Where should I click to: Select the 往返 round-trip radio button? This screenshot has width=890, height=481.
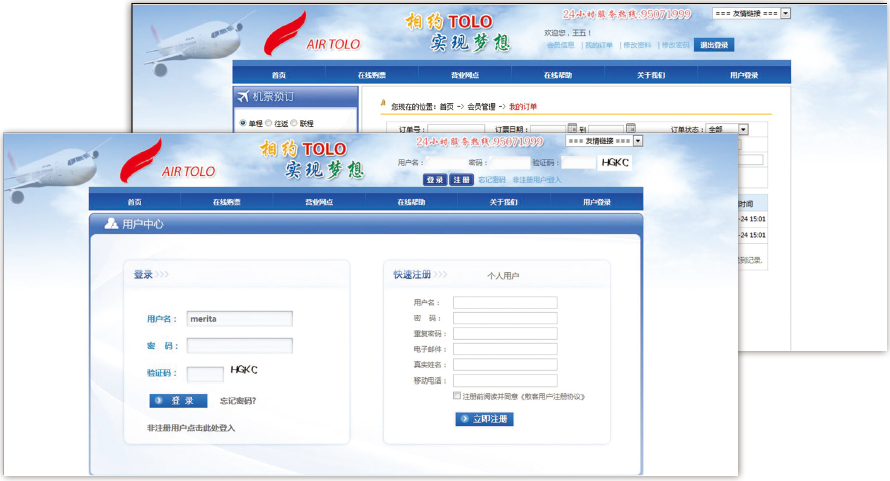point(268,123)
